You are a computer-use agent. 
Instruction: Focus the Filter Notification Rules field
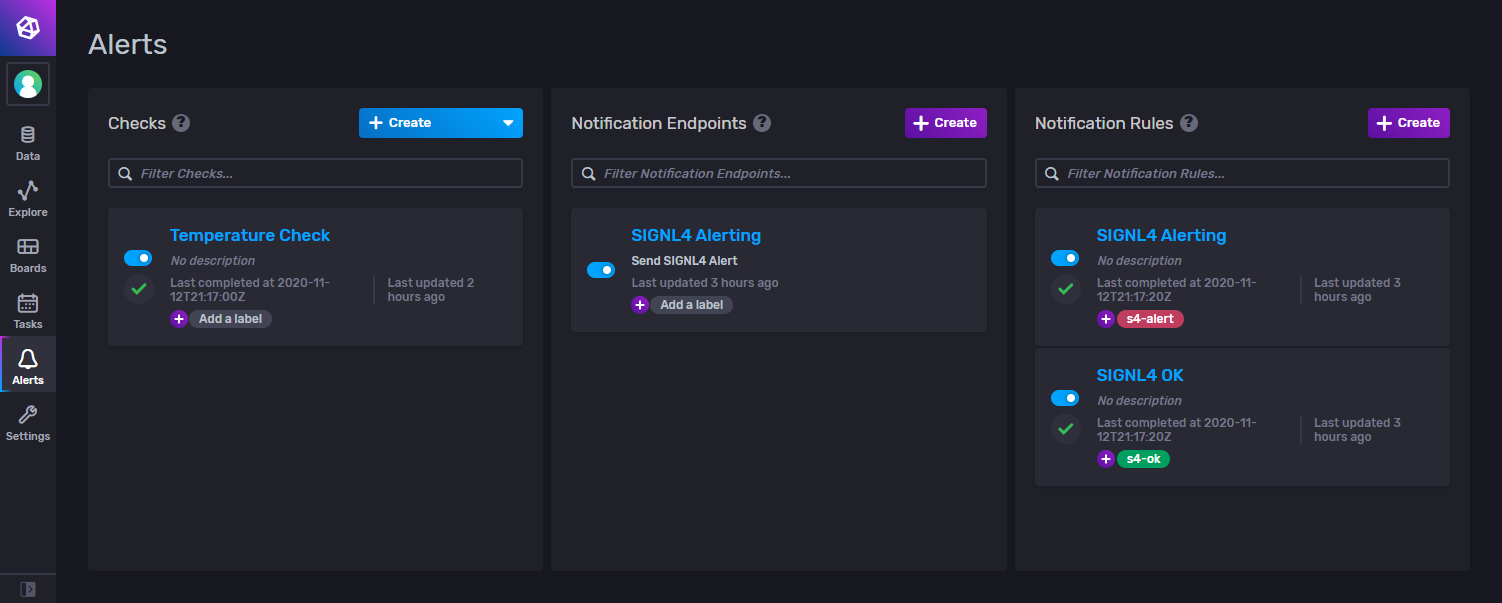pyautogui.click(x=1242, y=173)
